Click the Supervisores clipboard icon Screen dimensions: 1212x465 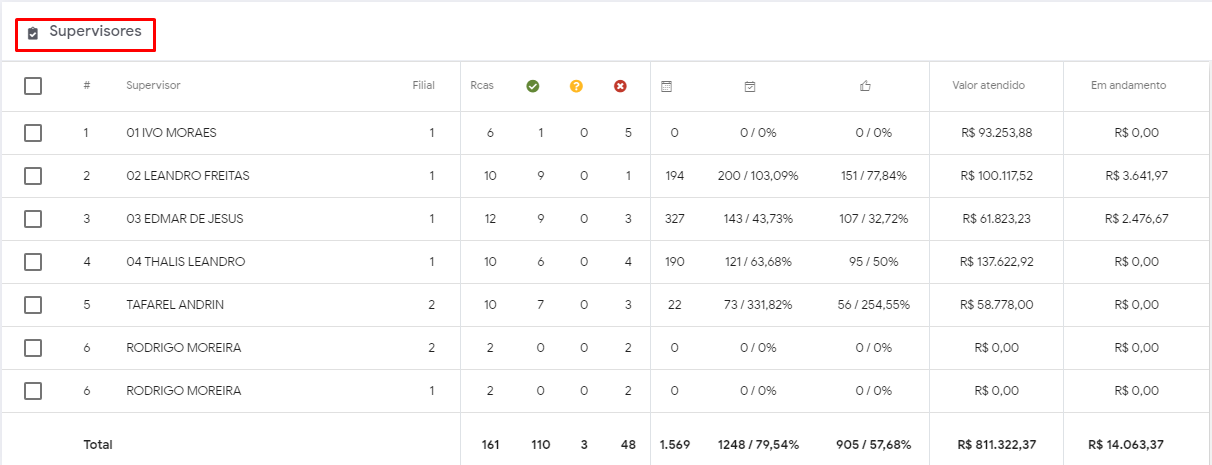pyautogui.click(x=33, y=34)
